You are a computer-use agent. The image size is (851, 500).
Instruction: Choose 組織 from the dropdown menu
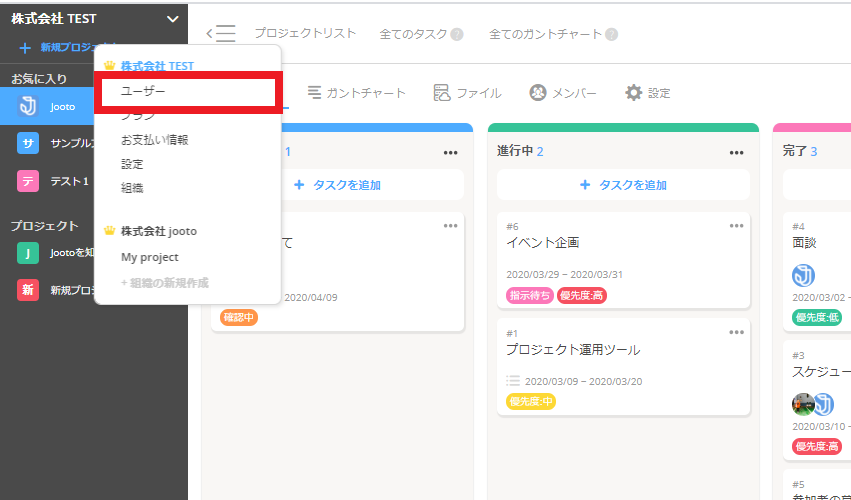132,187
